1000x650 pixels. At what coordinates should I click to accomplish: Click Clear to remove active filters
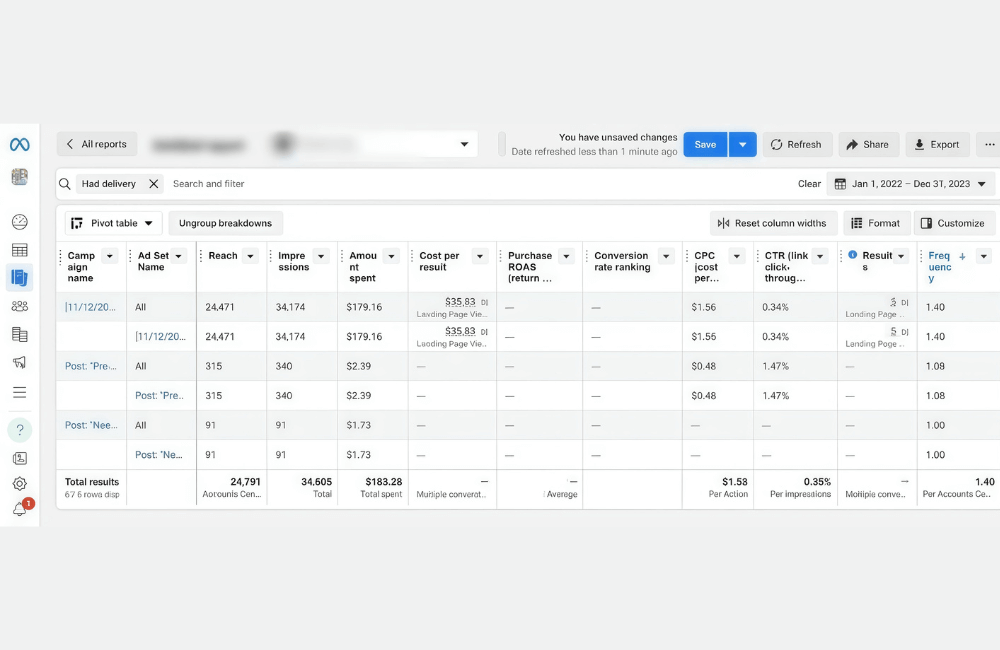tap(809, 184)
